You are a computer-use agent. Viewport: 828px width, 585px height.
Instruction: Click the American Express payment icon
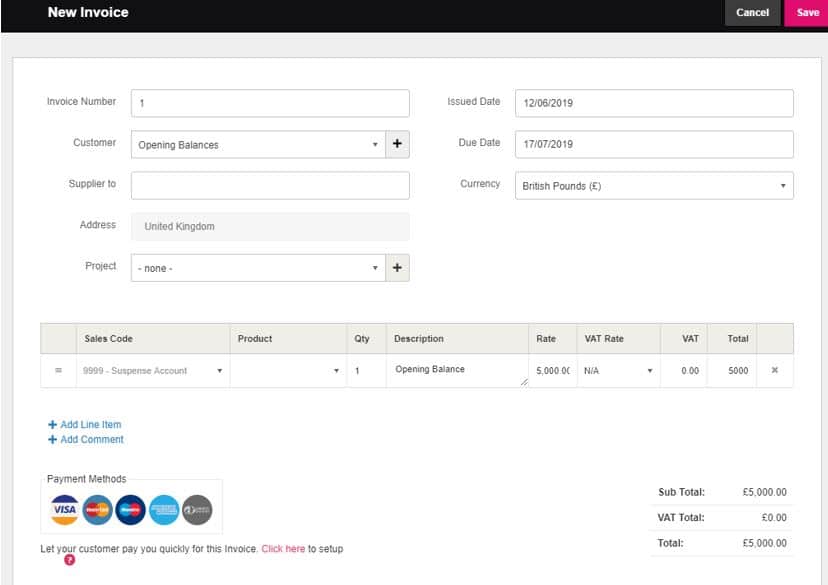click(164, 510)
